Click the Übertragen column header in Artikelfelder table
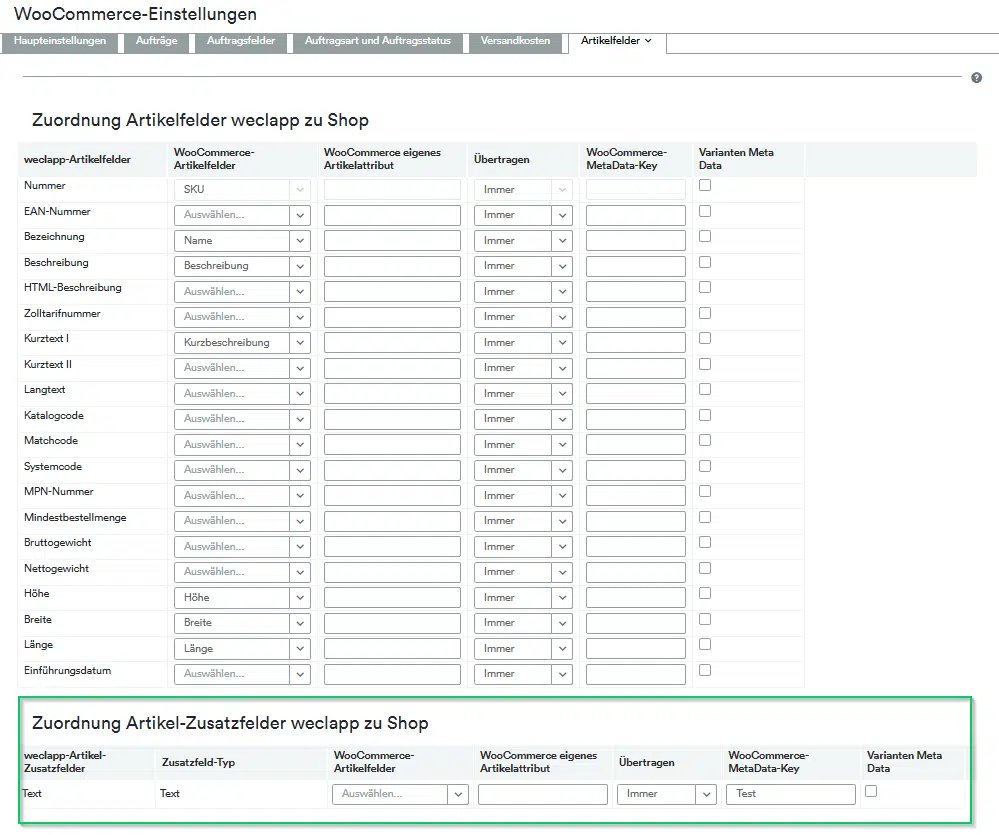999x835 pixels. click(x=501, y=159)
